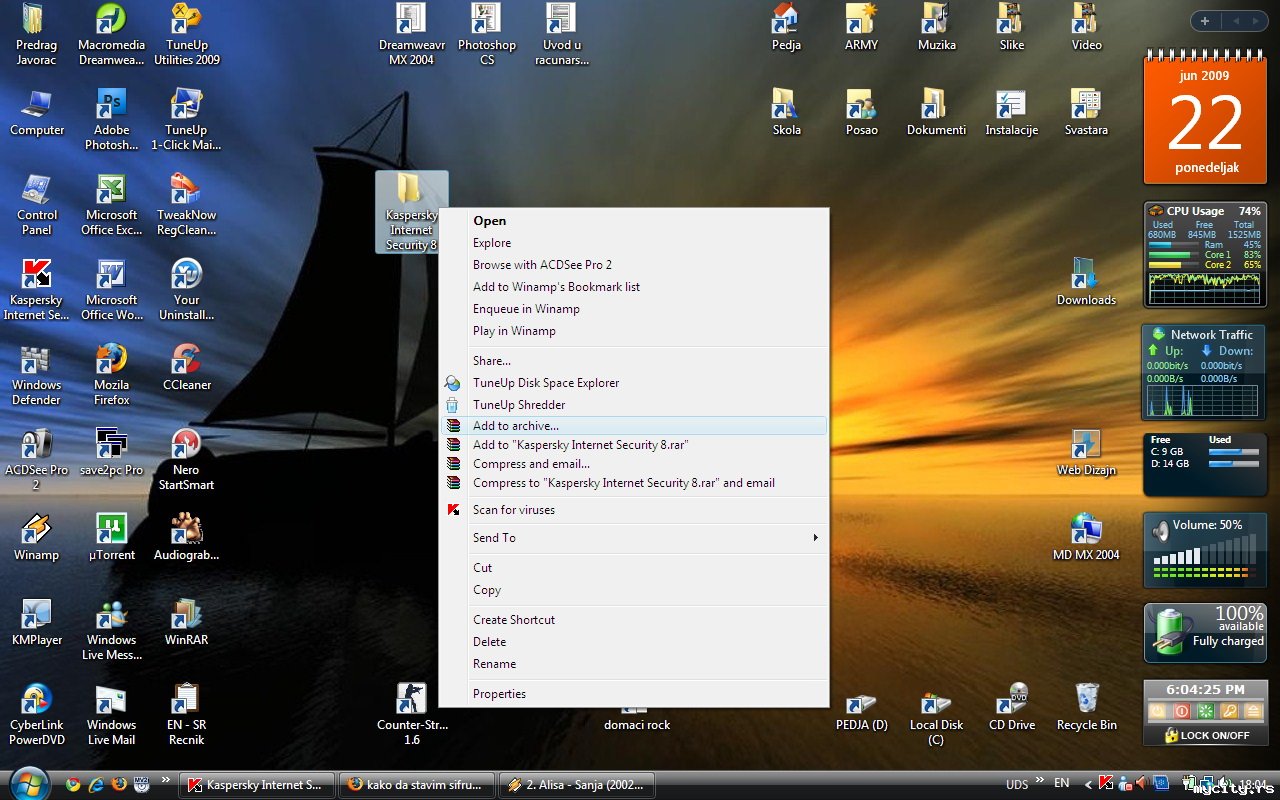Open the Nero StartSmart desktop icon
Screen dimensions: 1280x800
[186, 450]
